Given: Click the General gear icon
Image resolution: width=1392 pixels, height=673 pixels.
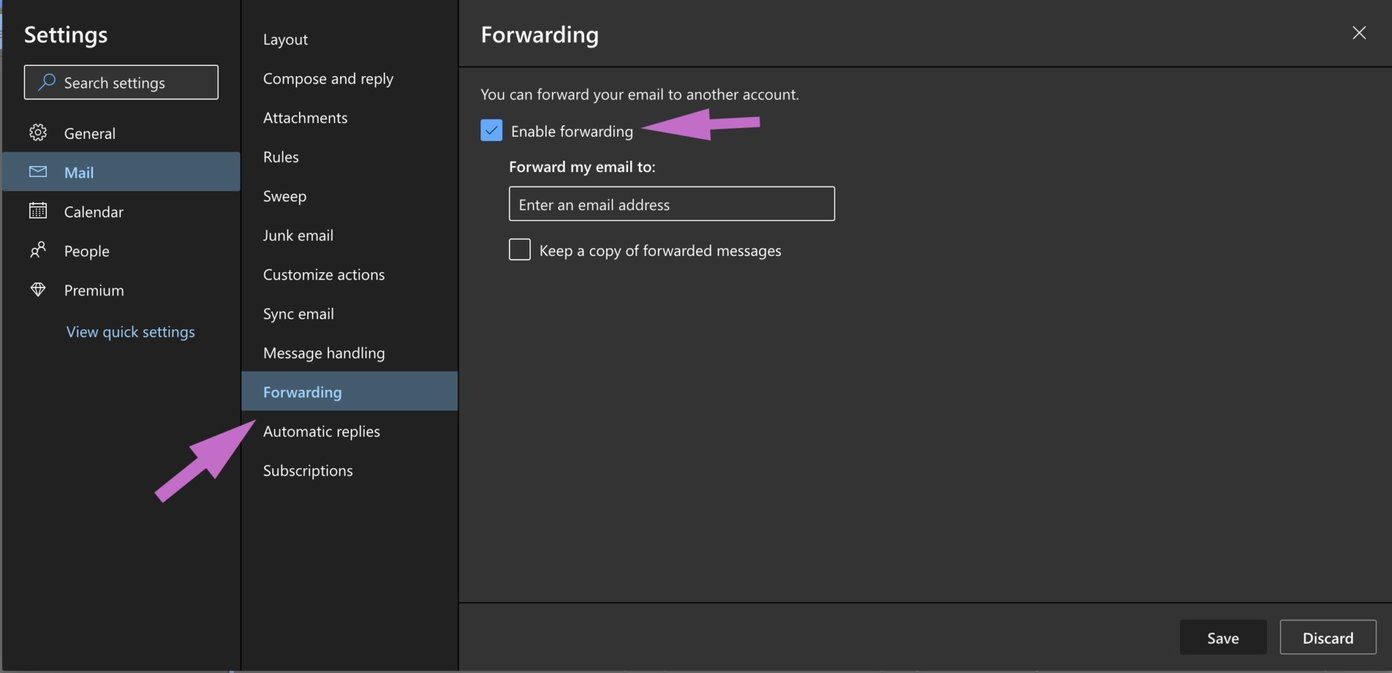Looking at the screenshot, I should pos(38,132).
